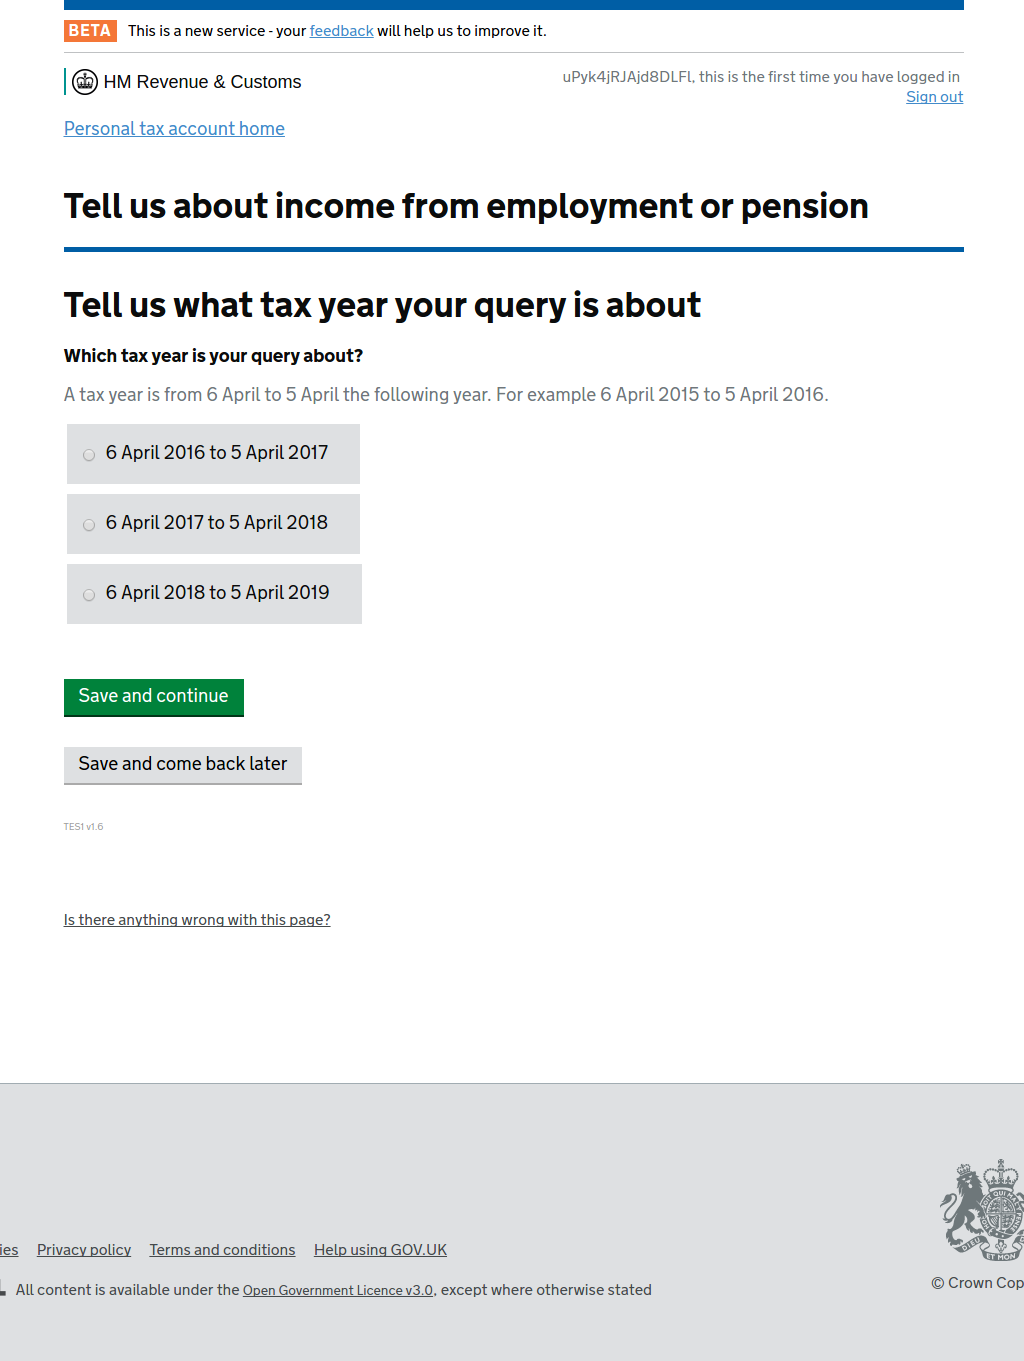Image resolution: width=1024 pixels, height=1361 pixels.
Task: Click the HMRC crown logo icon
Action: coord(85,82)
